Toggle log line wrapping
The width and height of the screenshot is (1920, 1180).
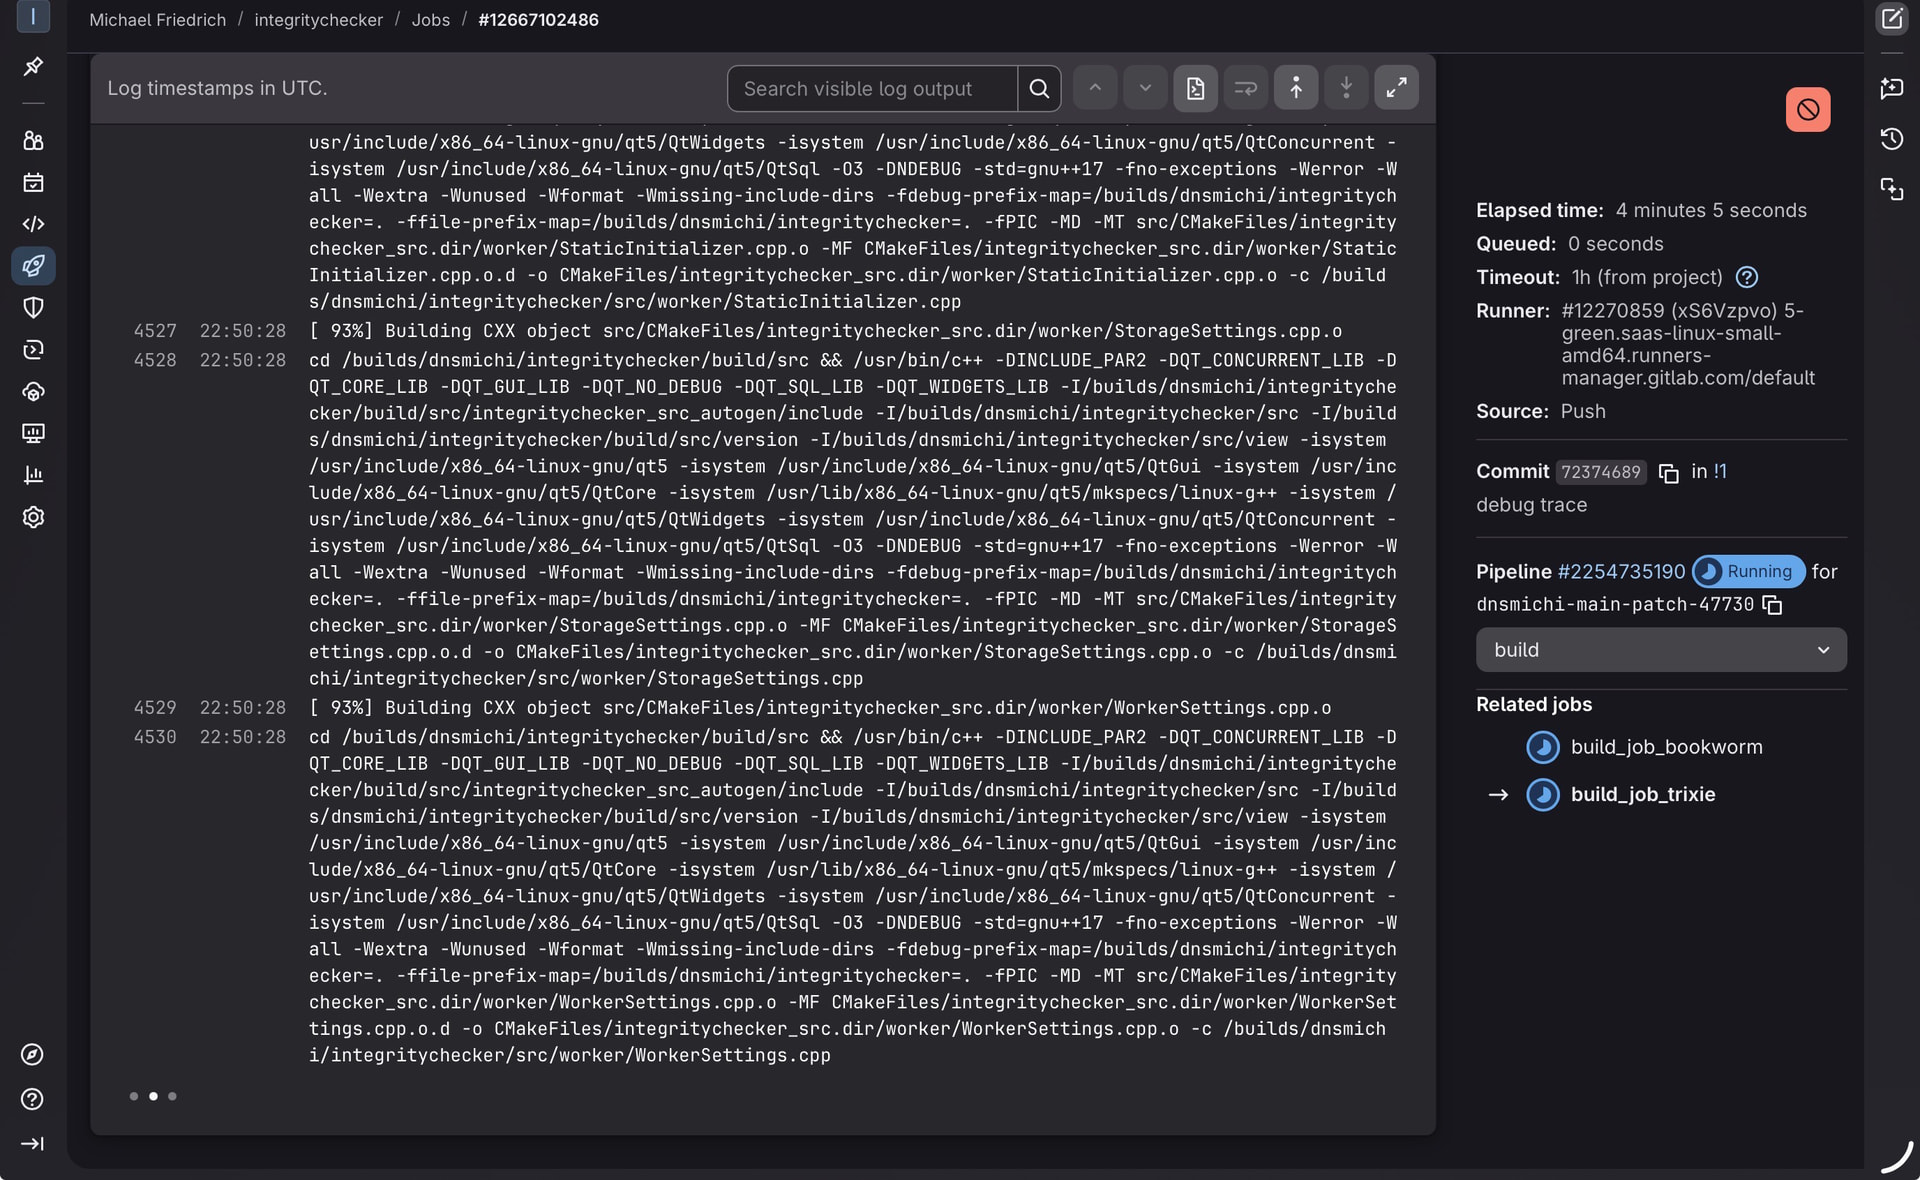coord(1245,88)
